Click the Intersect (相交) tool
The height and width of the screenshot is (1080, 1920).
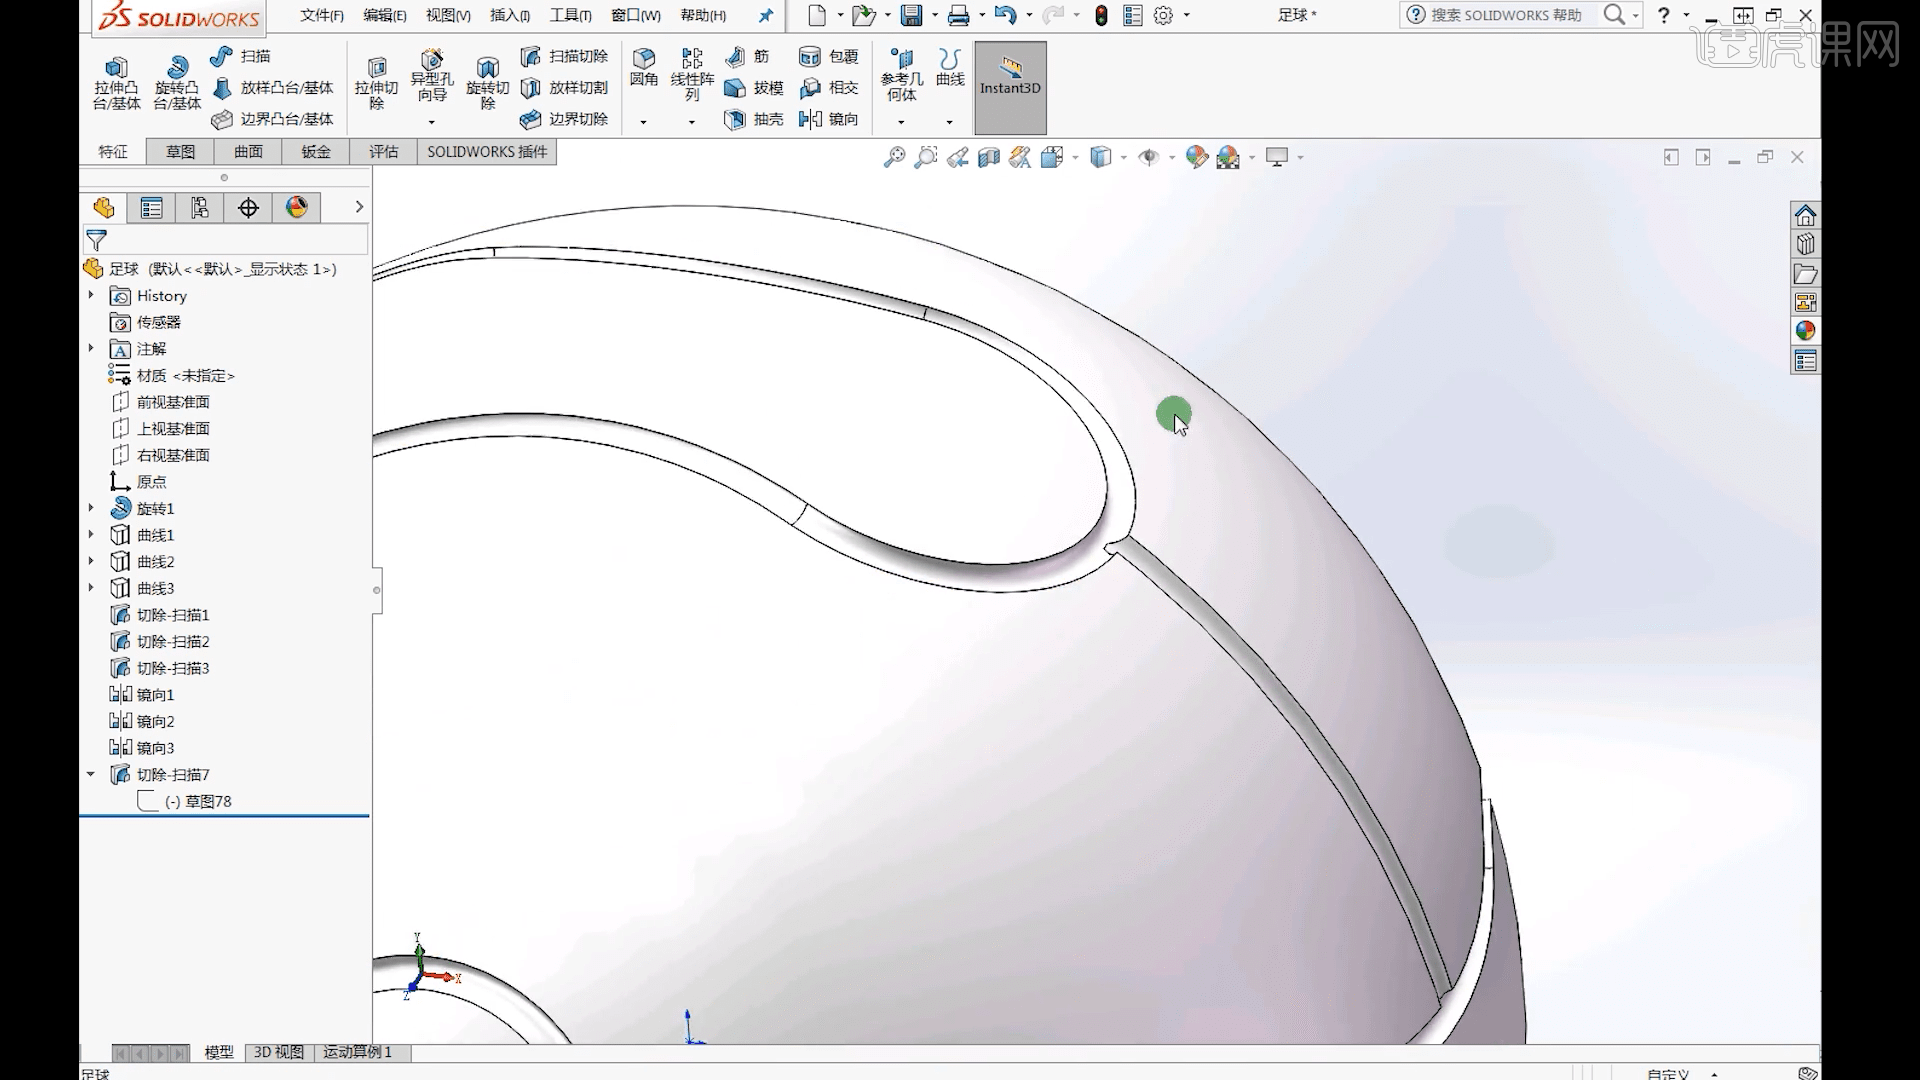[x=829, y=88]
